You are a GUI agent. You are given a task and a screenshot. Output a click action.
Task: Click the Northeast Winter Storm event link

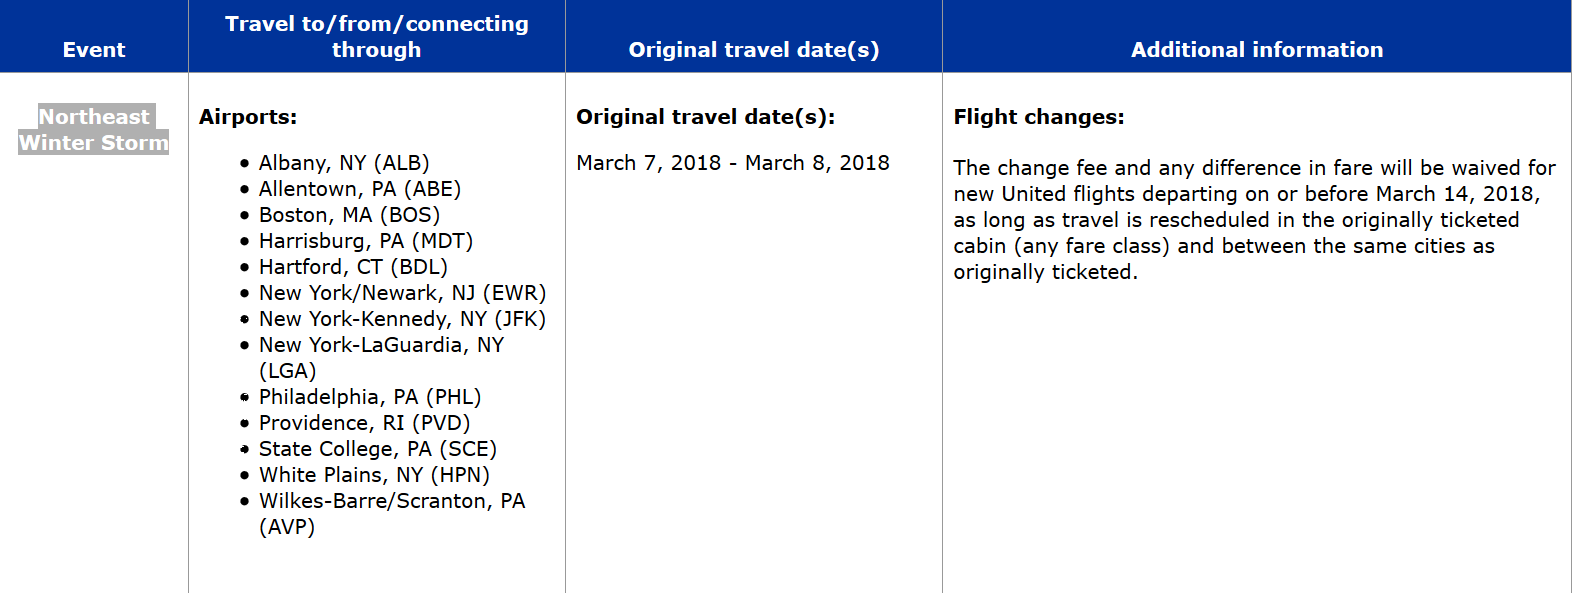[x=94, y=130]
